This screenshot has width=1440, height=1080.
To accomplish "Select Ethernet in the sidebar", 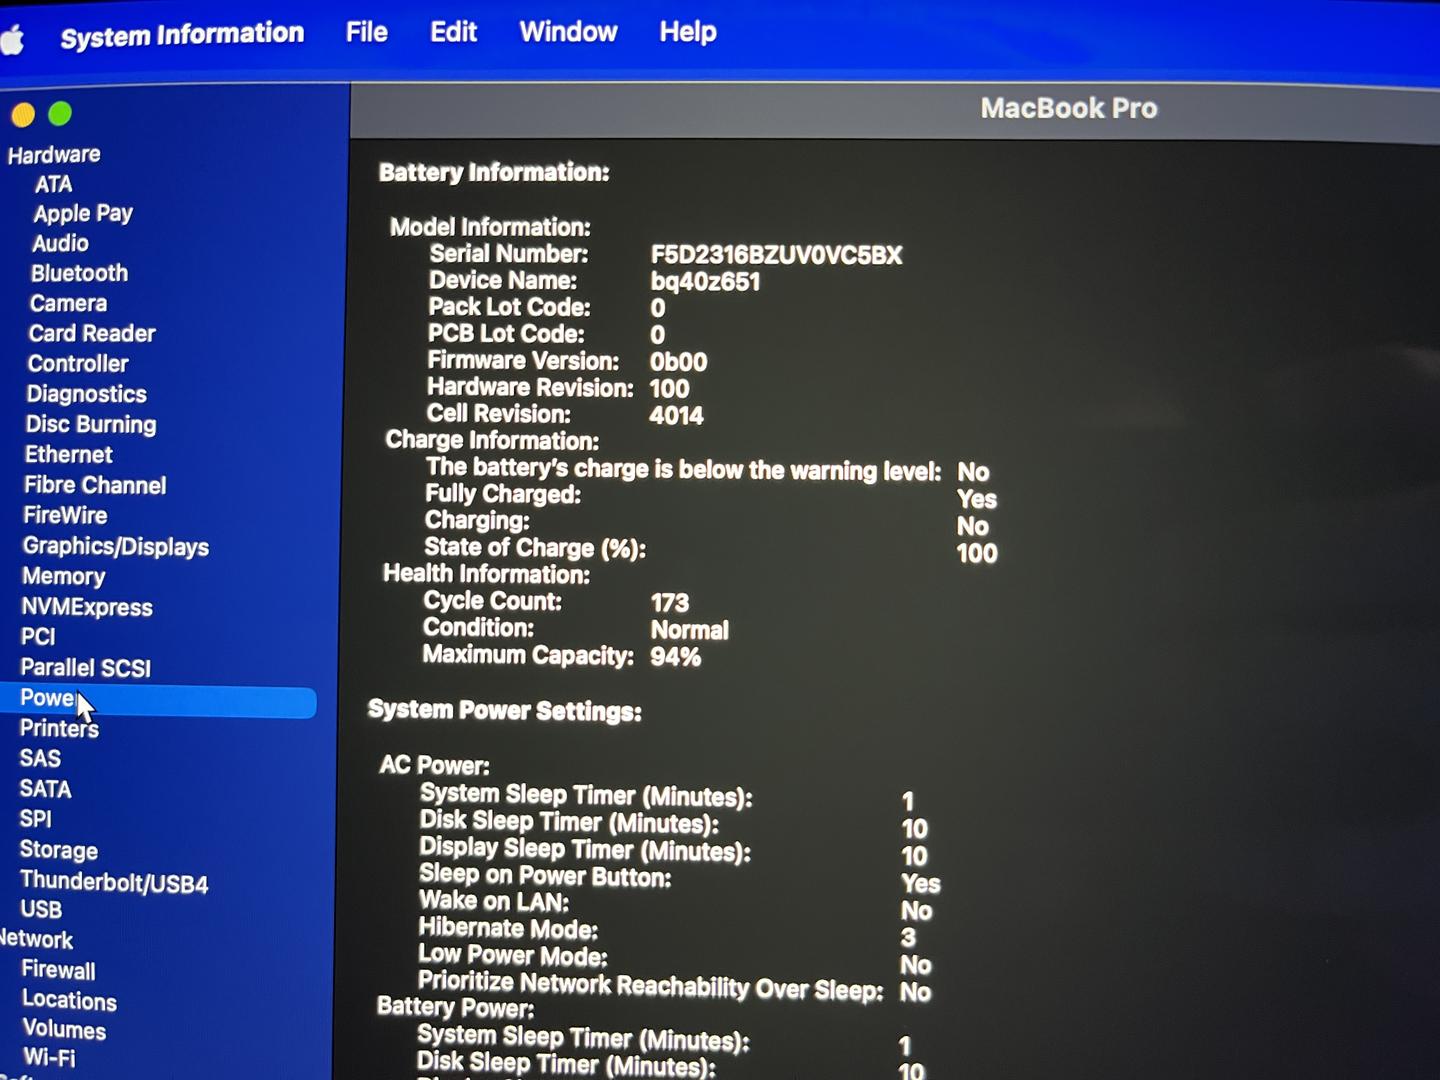I will (69, 455).
